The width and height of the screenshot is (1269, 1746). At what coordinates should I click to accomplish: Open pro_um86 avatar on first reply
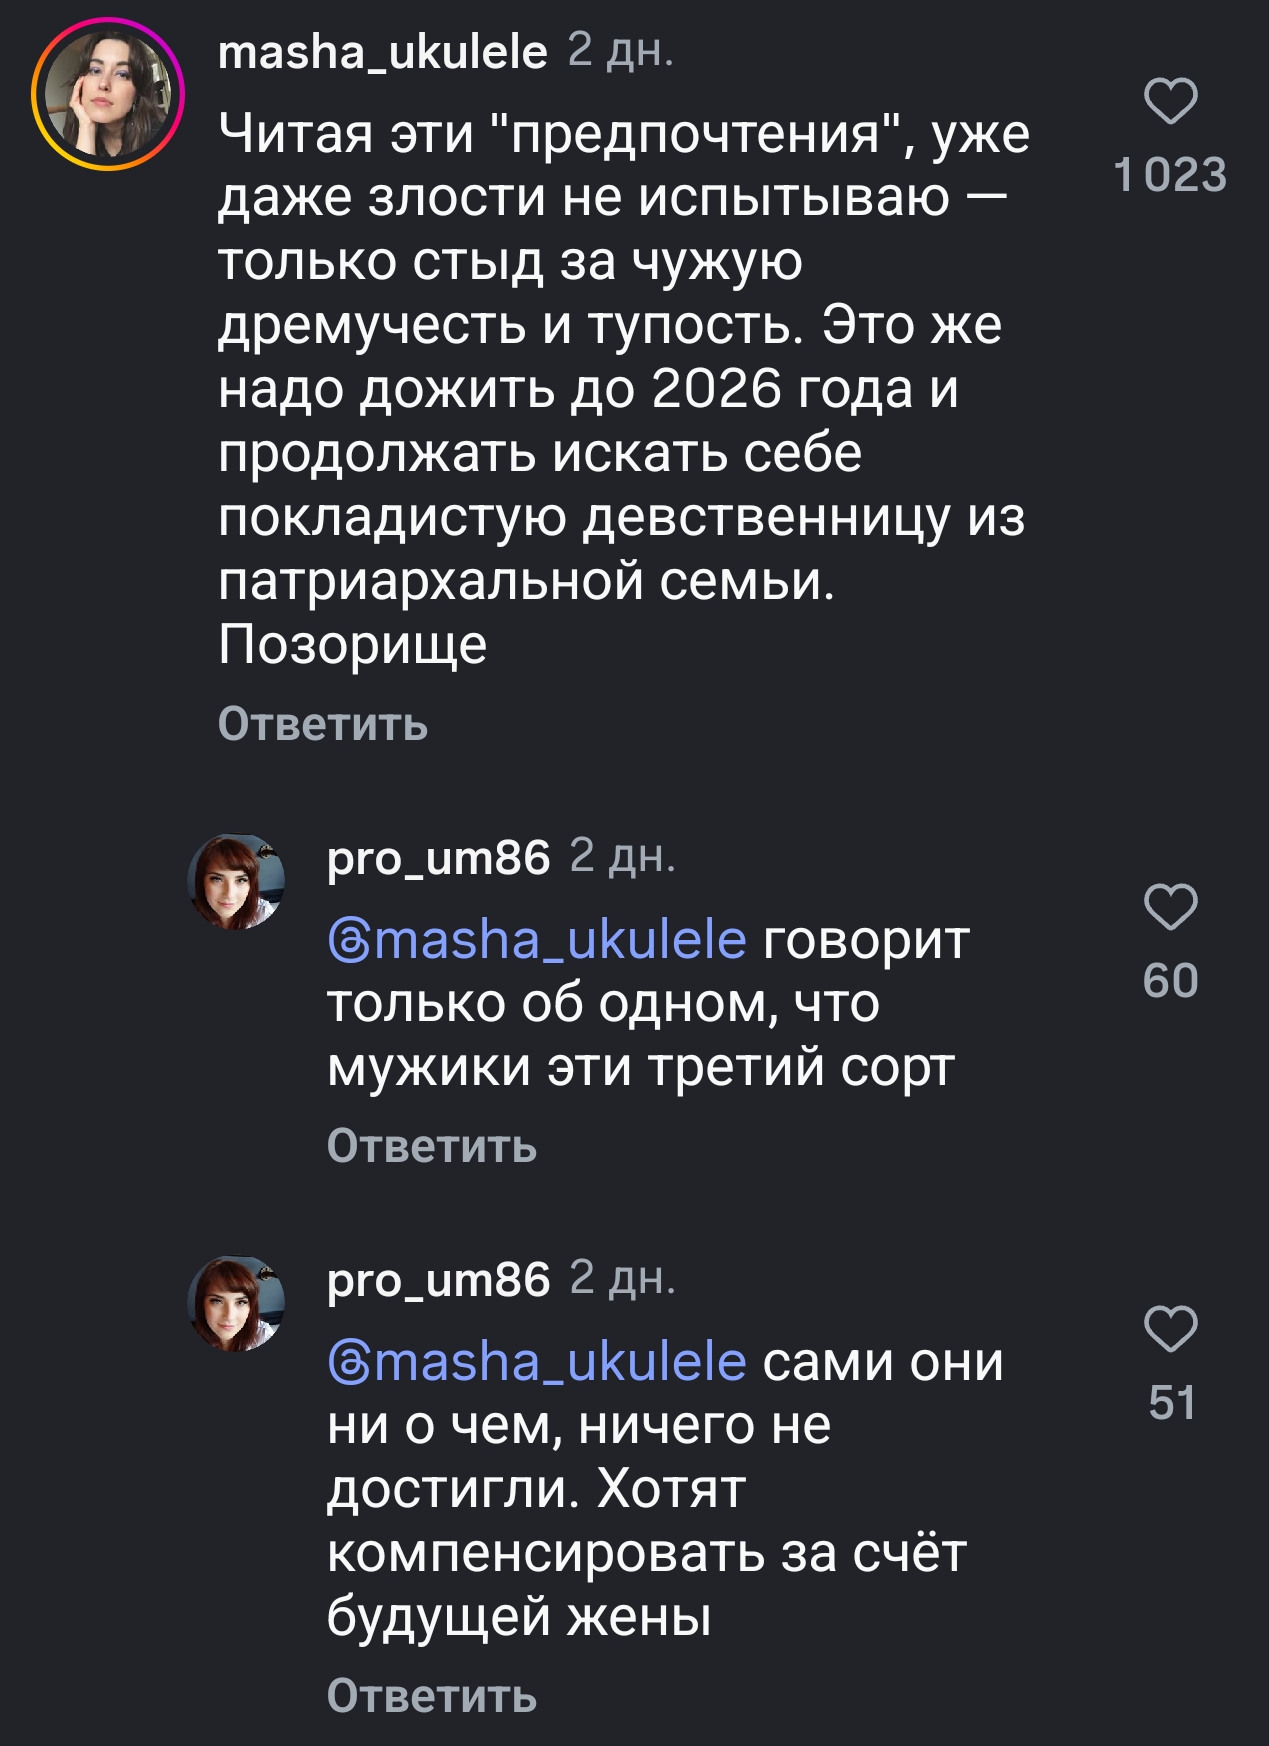coord(237,882)
